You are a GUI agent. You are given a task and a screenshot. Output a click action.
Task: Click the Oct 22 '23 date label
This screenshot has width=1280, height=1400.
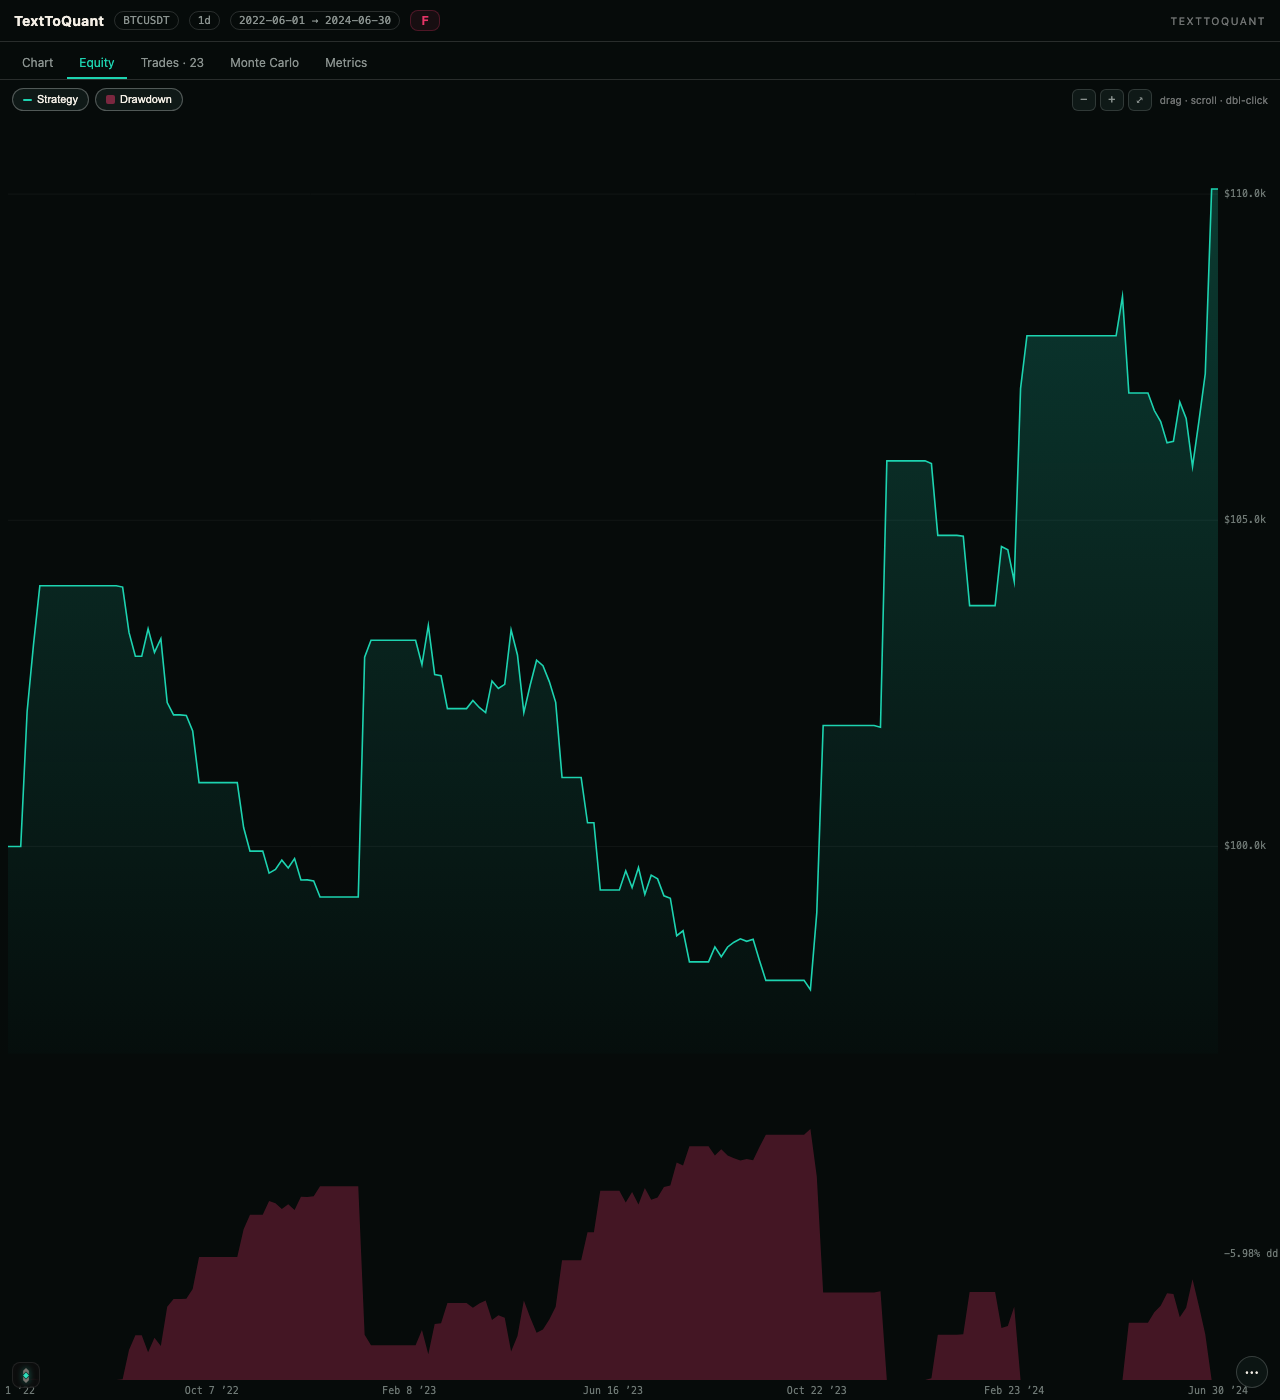tap(817, 1391)
